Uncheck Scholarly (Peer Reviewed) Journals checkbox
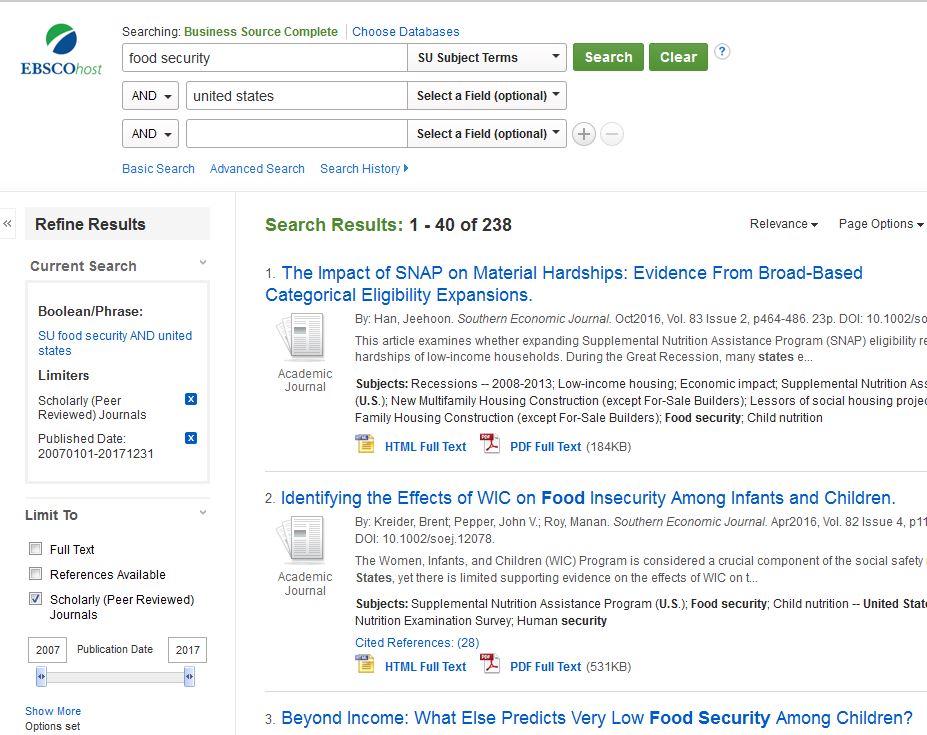 coord(35,598)
